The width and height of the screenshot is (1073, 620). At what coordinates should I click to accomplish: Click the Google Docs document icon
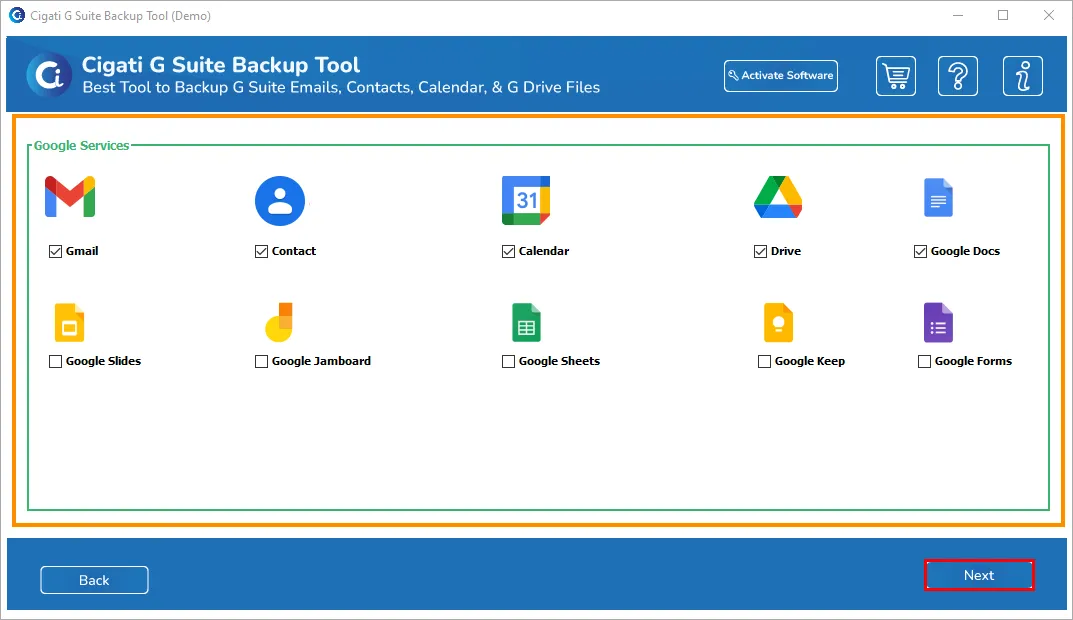[938, 198]
